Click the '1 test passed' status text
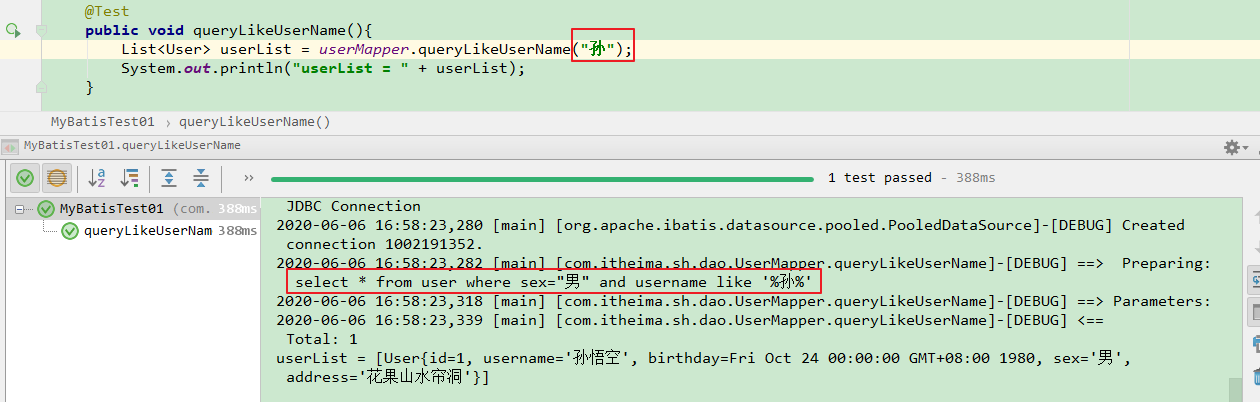The width and height of the screenshot is (1260, 402). 880,178
